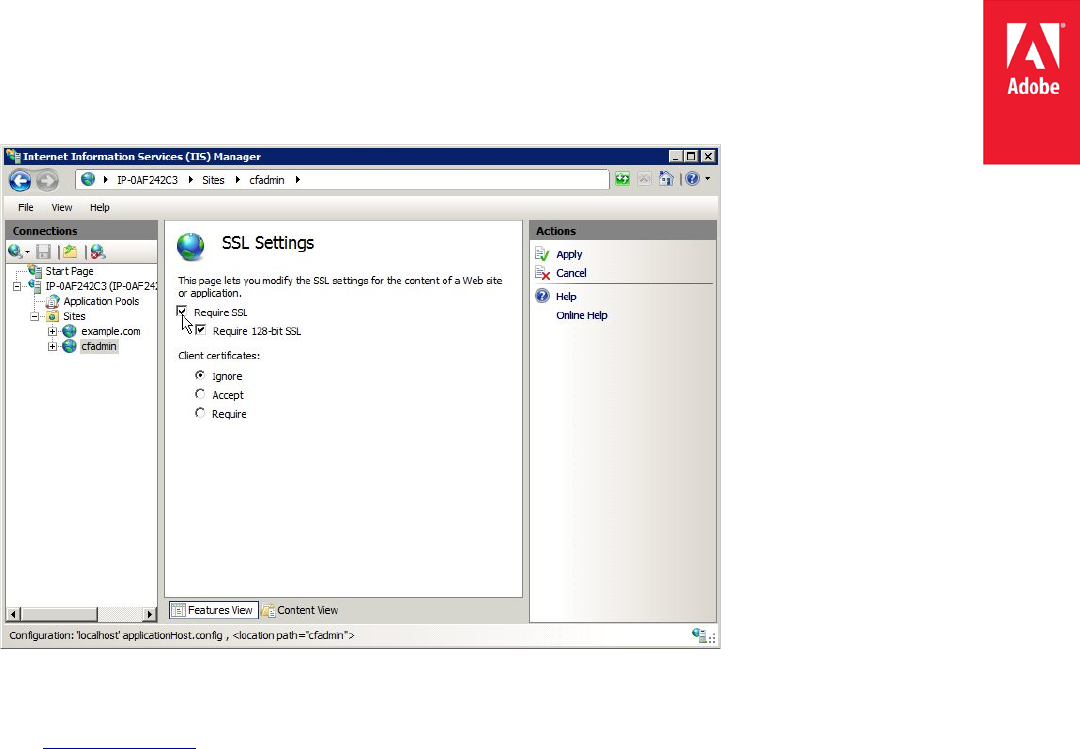Click Connections horizontal scrollbar thumb
The height and width of the screenshot is (749, 1080).
point(59,613)
